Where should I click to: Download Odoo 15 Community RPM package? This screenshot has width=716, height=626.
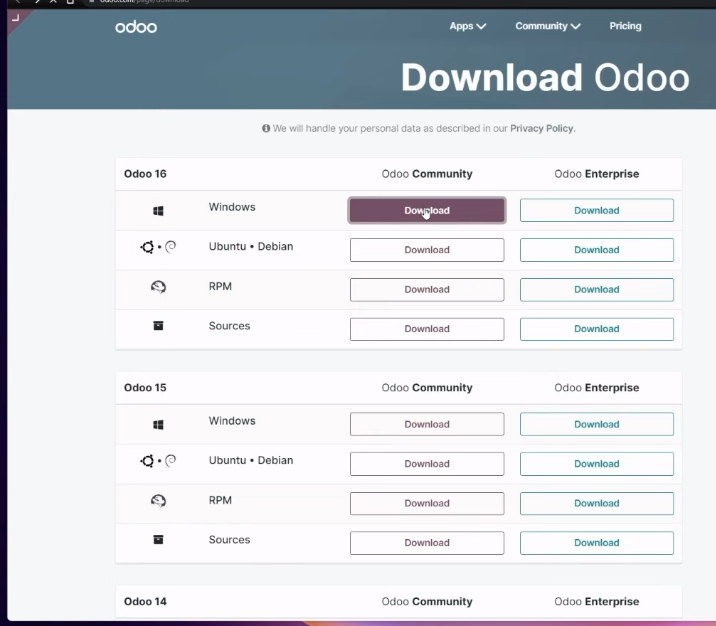pyautogui.click(x=427, y=503)
